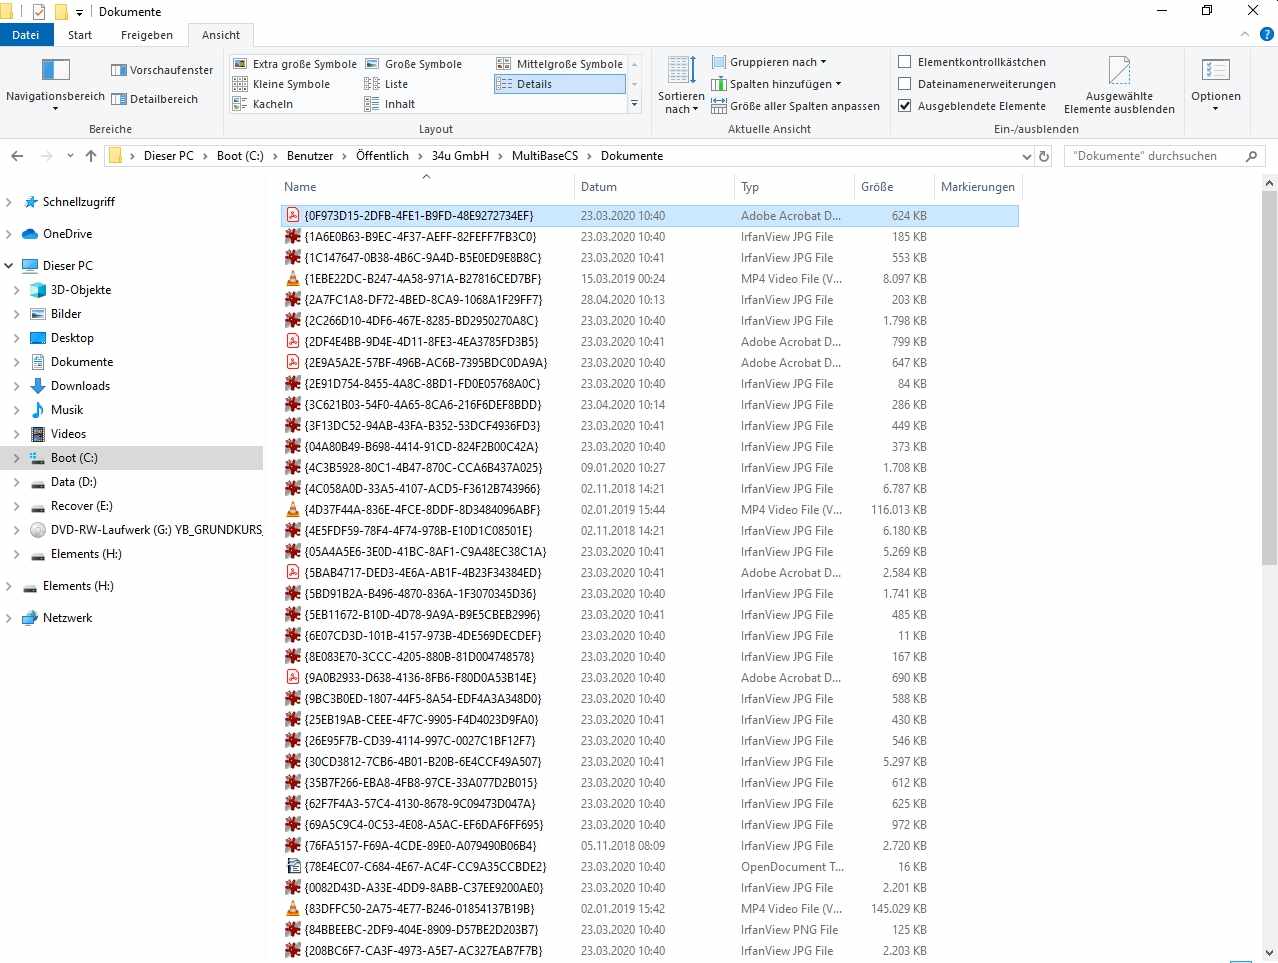Click the properties checkmark quick access icon
Image resolution: width=1278 pixels, height=963 pixels.
[39, 12]
